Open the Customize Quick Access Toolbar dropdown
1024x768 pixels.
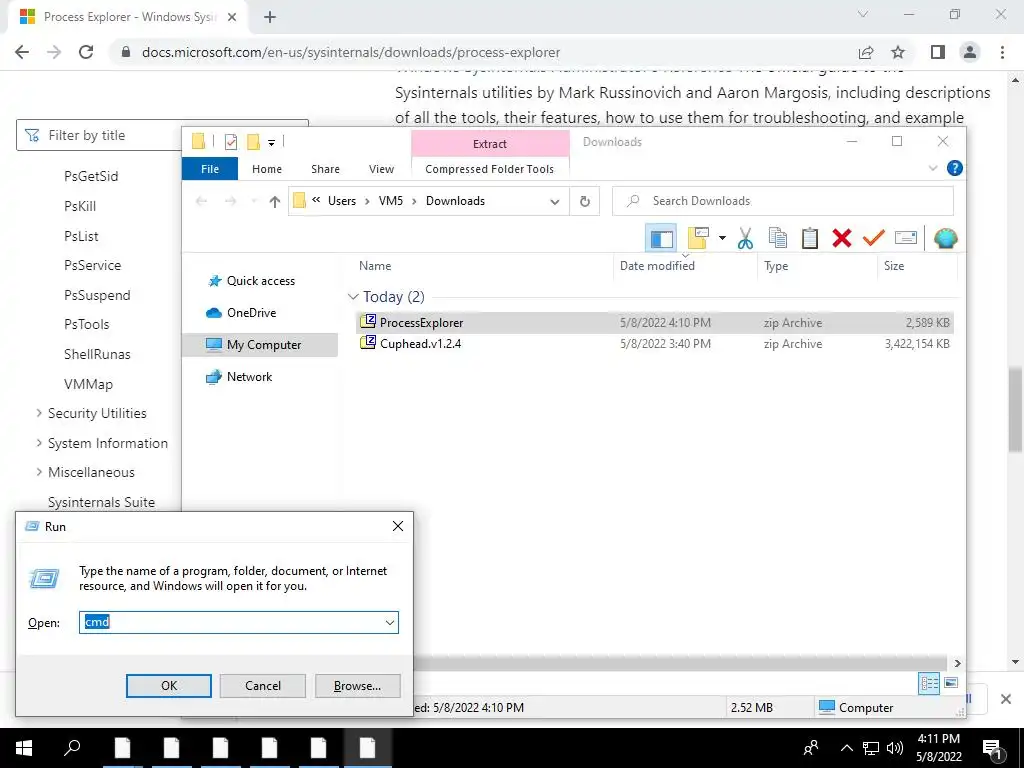pos(271,142)
